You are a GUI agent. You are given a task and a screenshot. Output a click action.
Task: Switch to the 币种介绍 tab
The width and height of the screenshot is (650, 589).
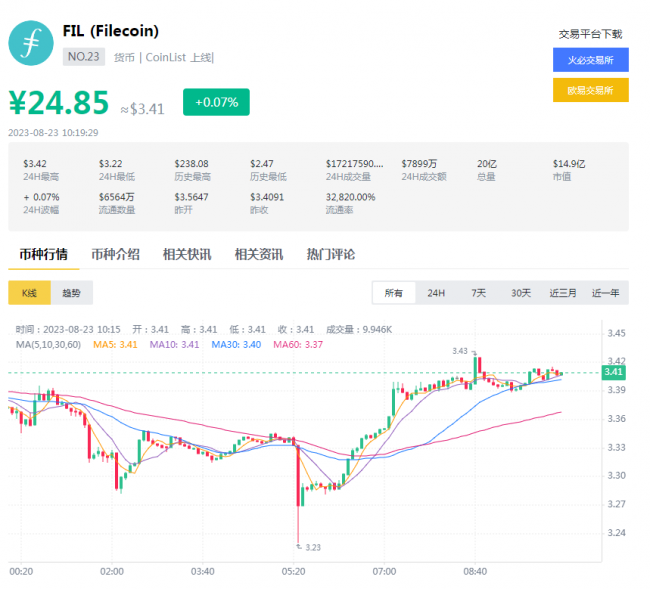115,254
